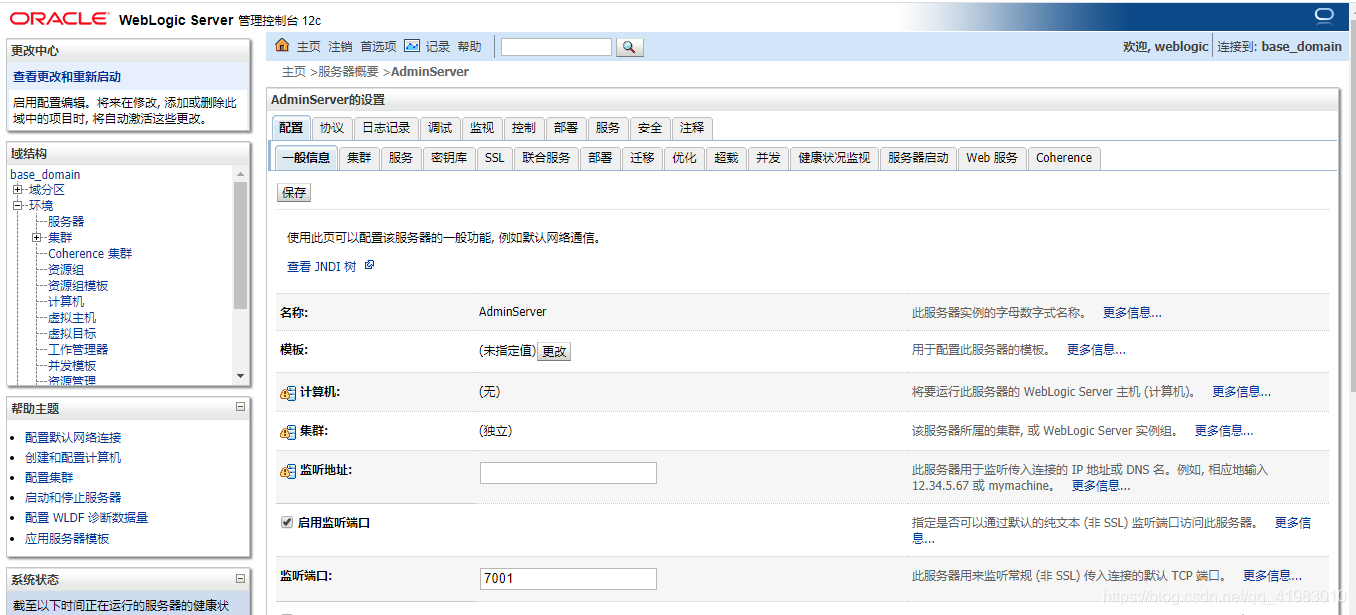Open the 注释 tab
Screen dimensions: 1356x615
pyautogui.click(x=692, y=128)
